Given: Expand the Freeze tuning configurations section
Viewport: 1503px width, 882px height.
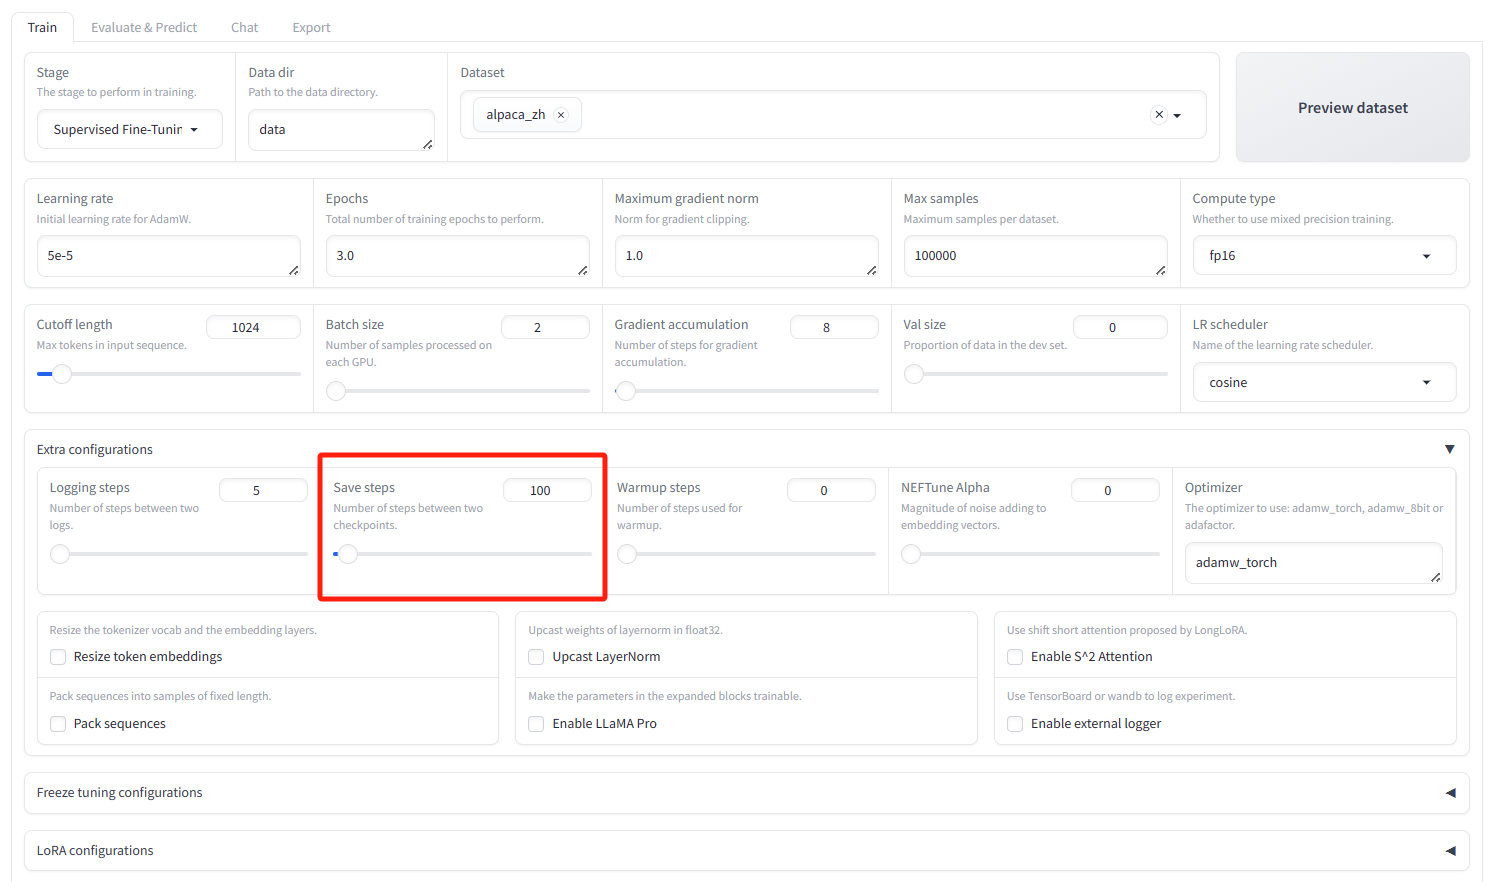Looking at the screenshot, I should point(1450,792).
